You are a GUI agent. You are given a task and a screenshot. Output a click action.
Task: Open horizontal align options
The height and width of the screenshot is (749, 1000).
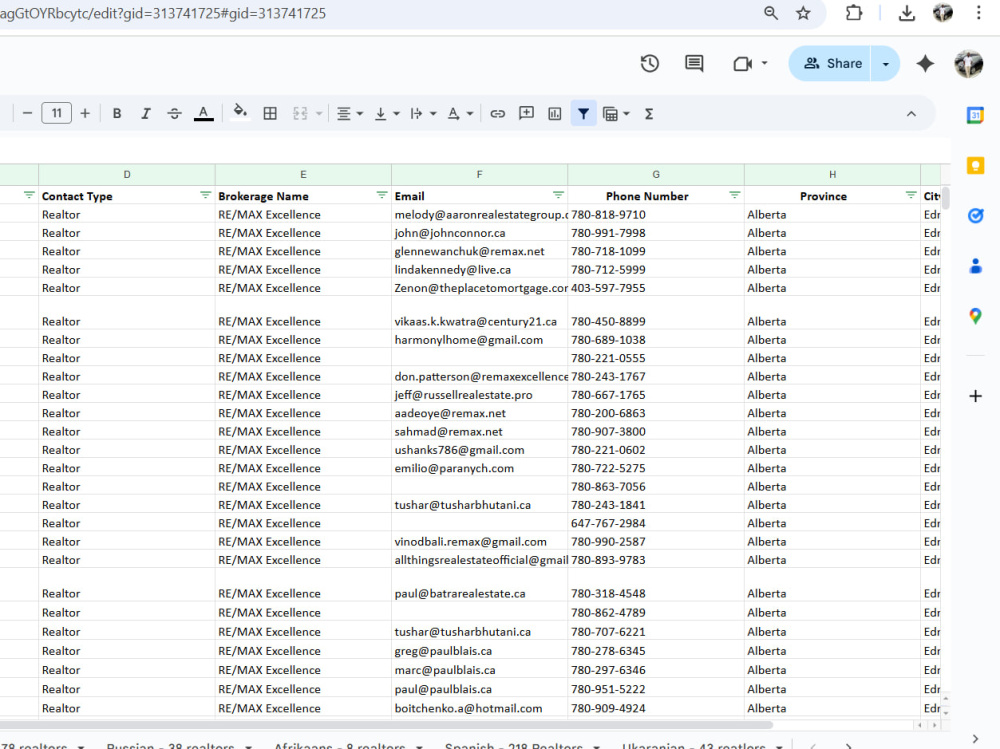pos(349,114)
